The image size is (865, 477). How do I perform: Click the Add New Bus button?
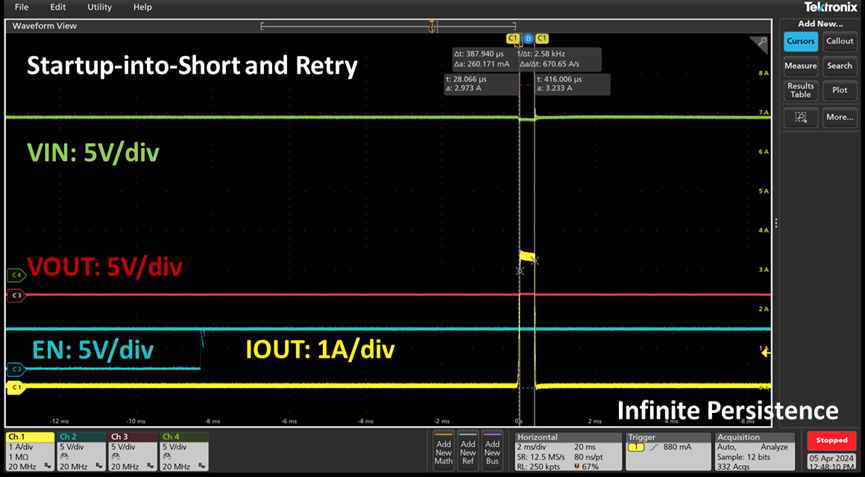pos(493,450)
